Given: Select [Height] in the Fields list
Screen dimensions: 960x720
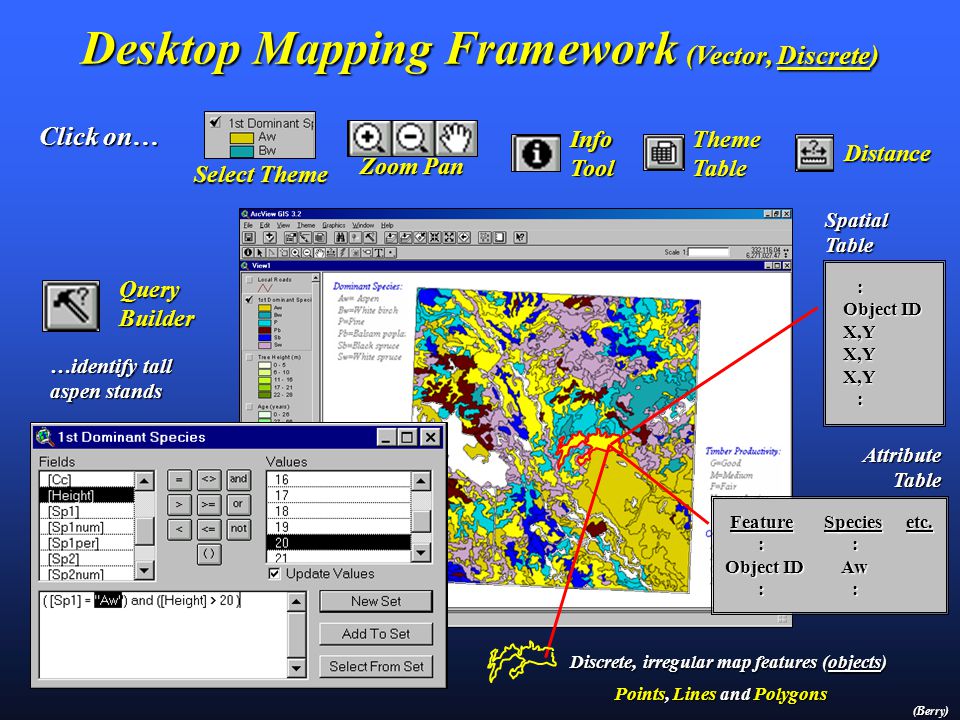Looking at the screenshot, I should [x=86, y=495].
